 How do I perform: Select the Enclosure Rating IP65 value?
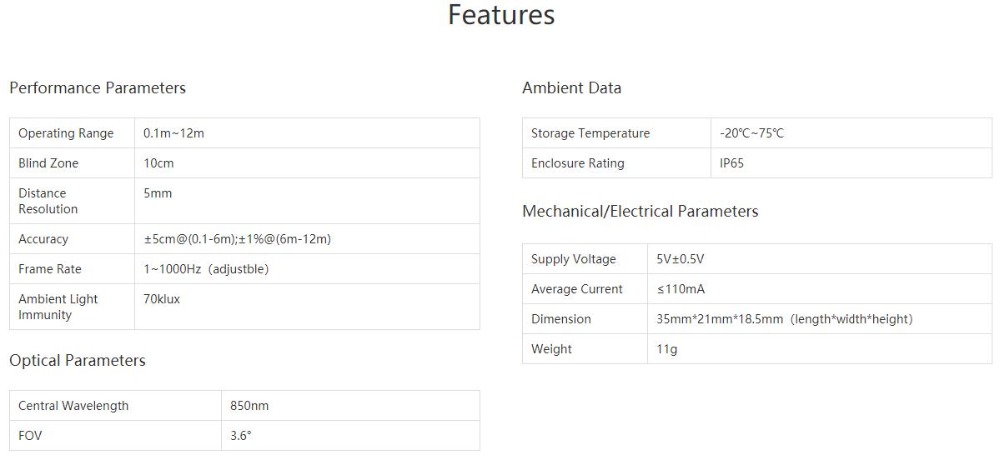click(732, 163)
